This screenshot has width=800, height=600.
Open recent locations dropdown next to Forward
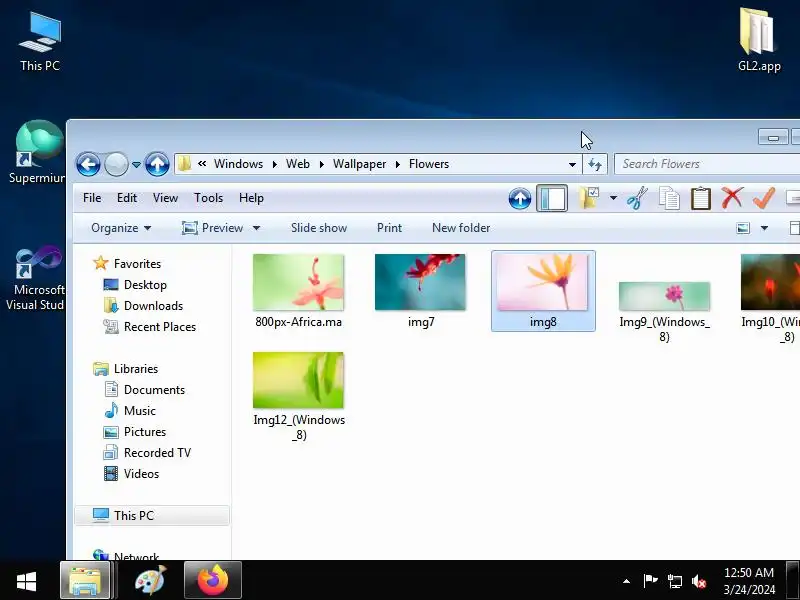tap(136, 164)
